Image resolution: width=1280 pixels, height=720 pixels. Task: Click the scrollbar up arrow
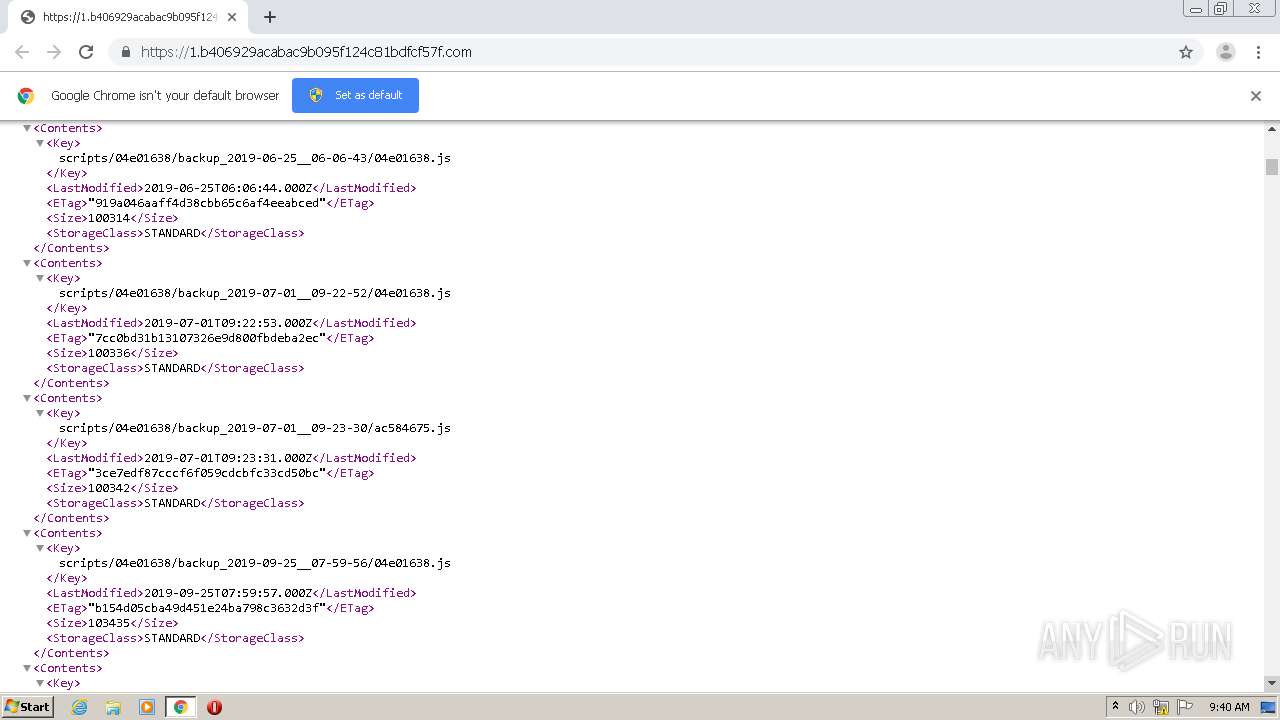(1272, 129)
